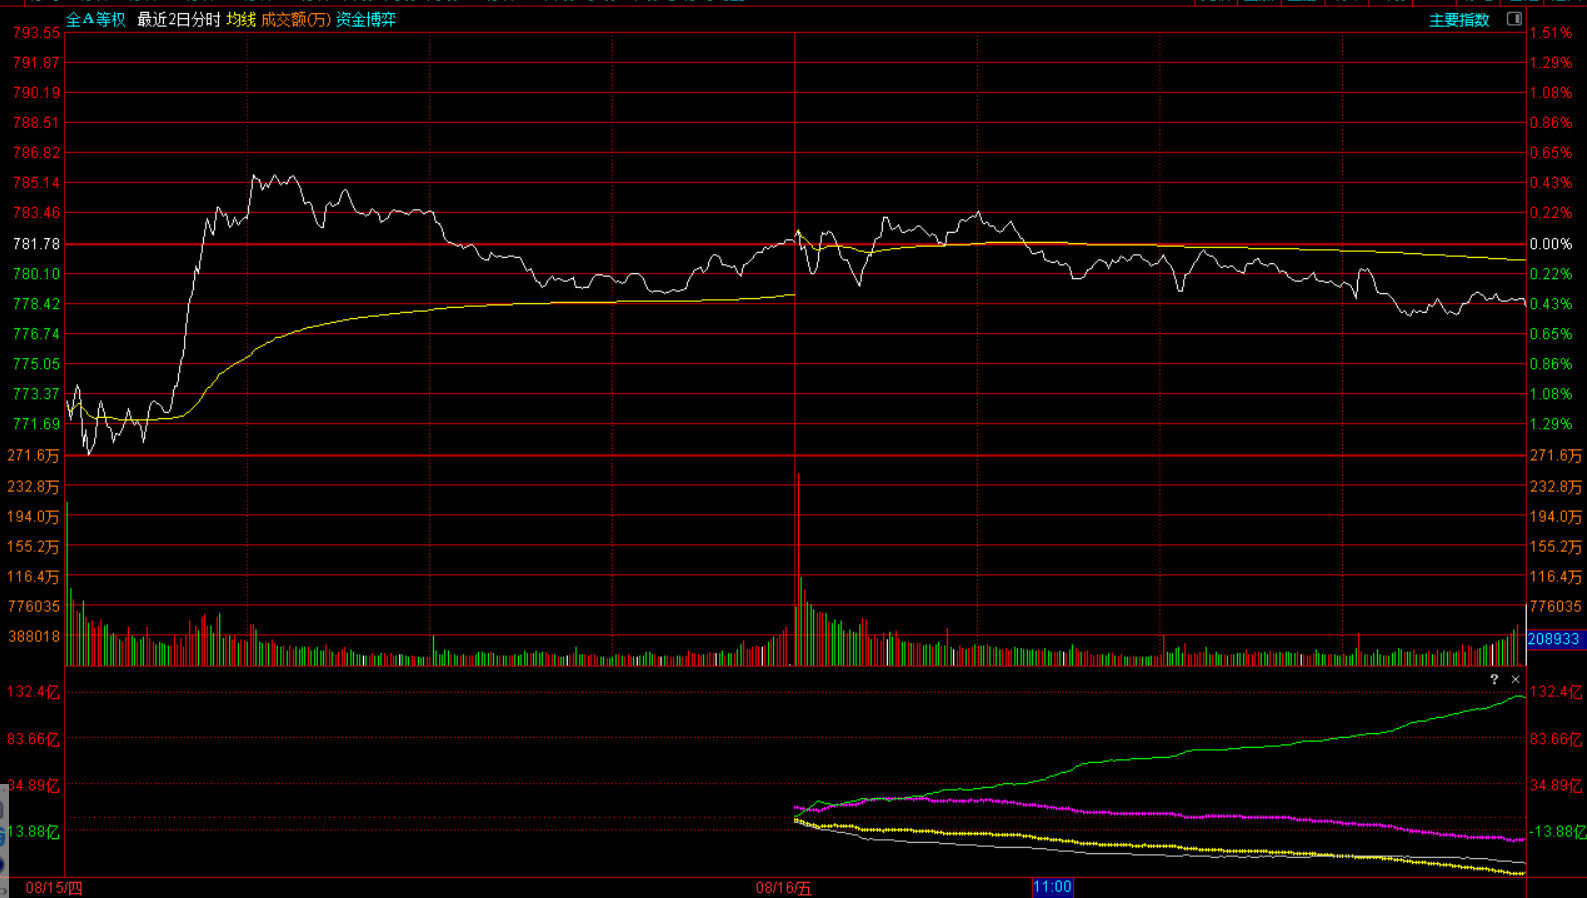
Task: Click the 成交额(万) indicator label
Action: tap(296, 20)
